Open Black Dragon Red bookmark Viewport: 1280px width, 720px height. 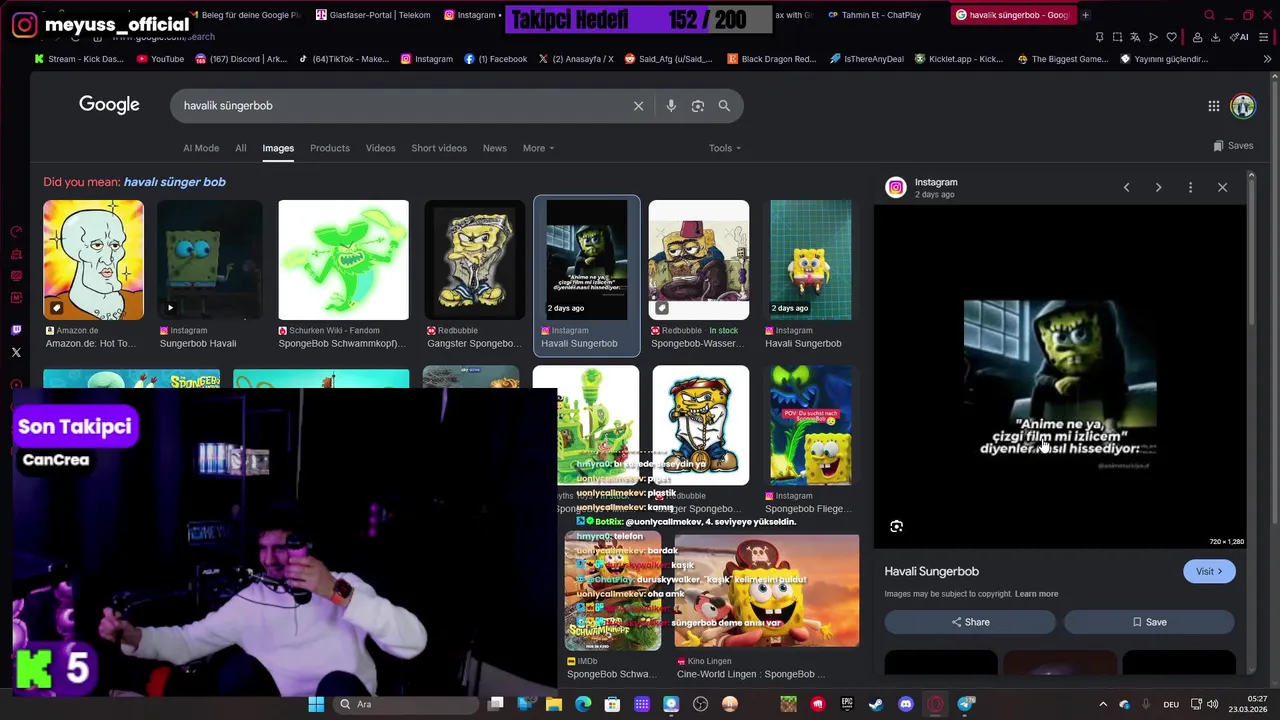771,59
